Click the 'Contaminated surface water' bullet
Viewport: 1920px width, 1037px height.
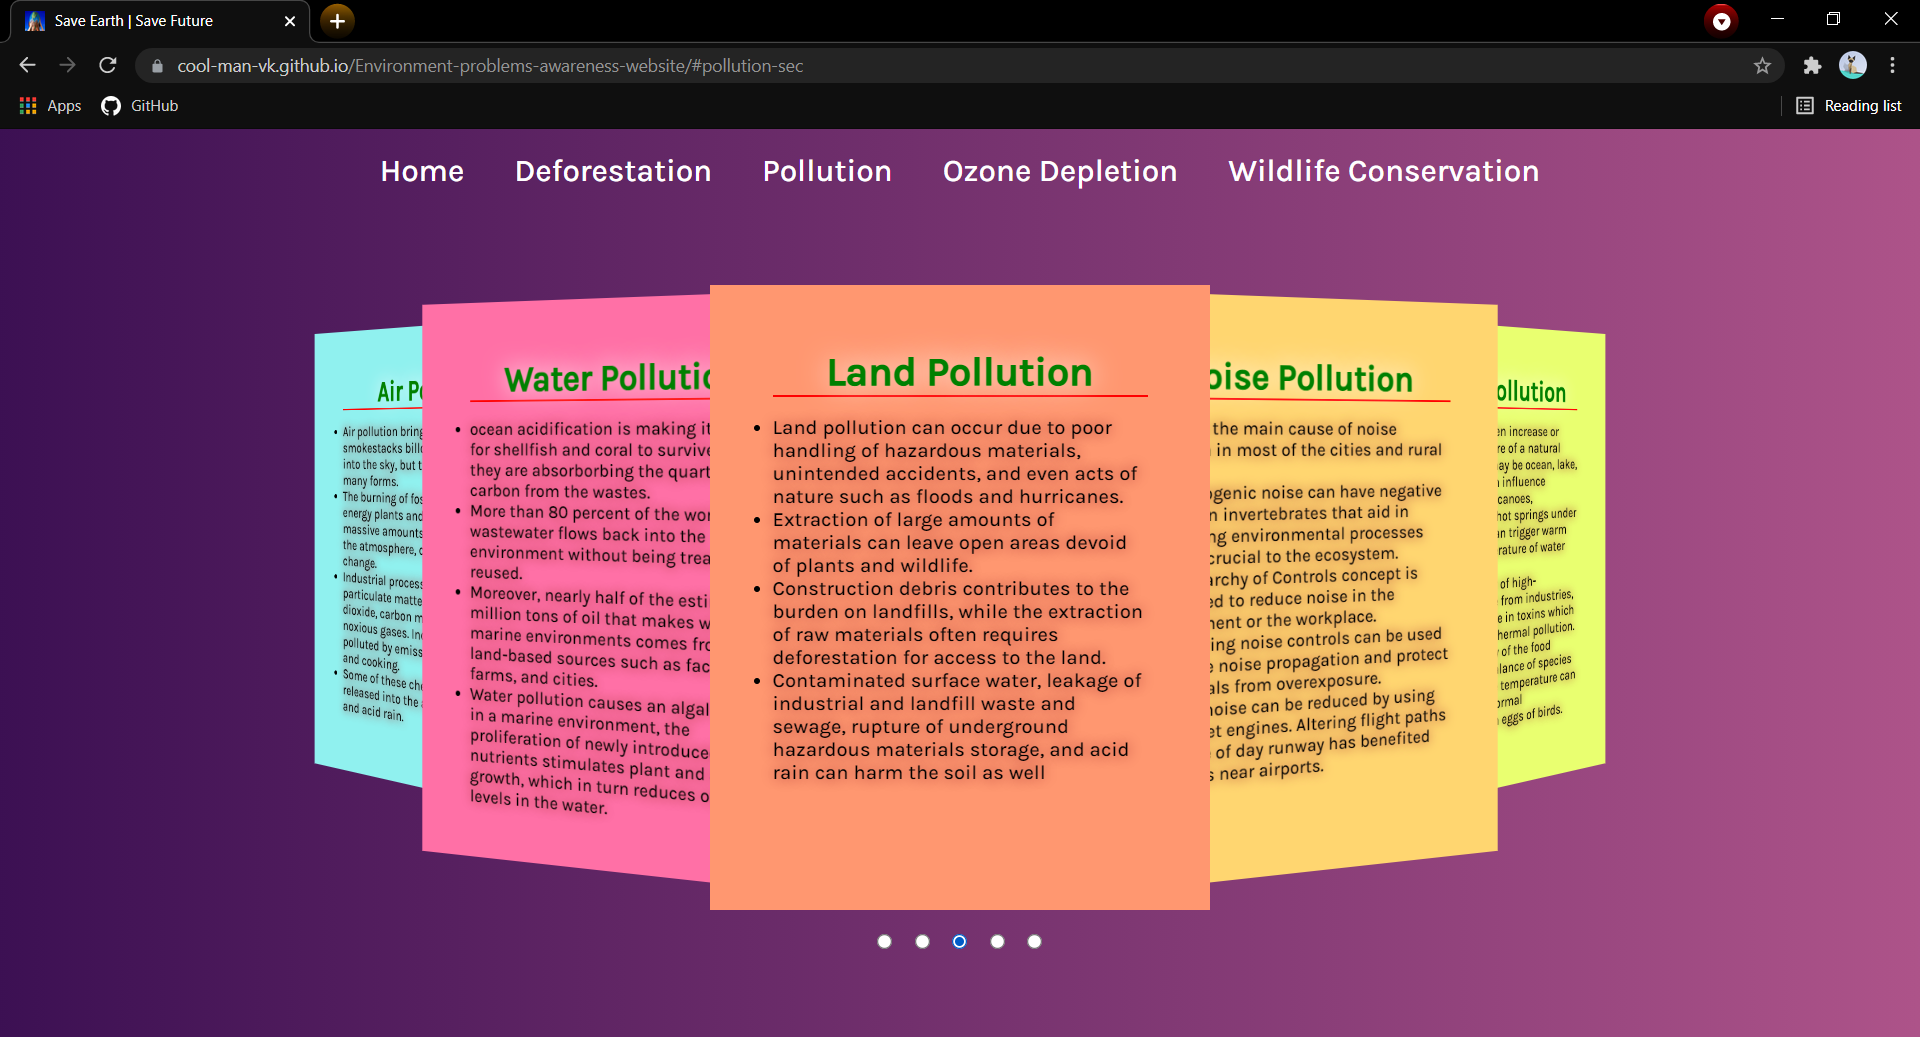(x=957, y=726)
